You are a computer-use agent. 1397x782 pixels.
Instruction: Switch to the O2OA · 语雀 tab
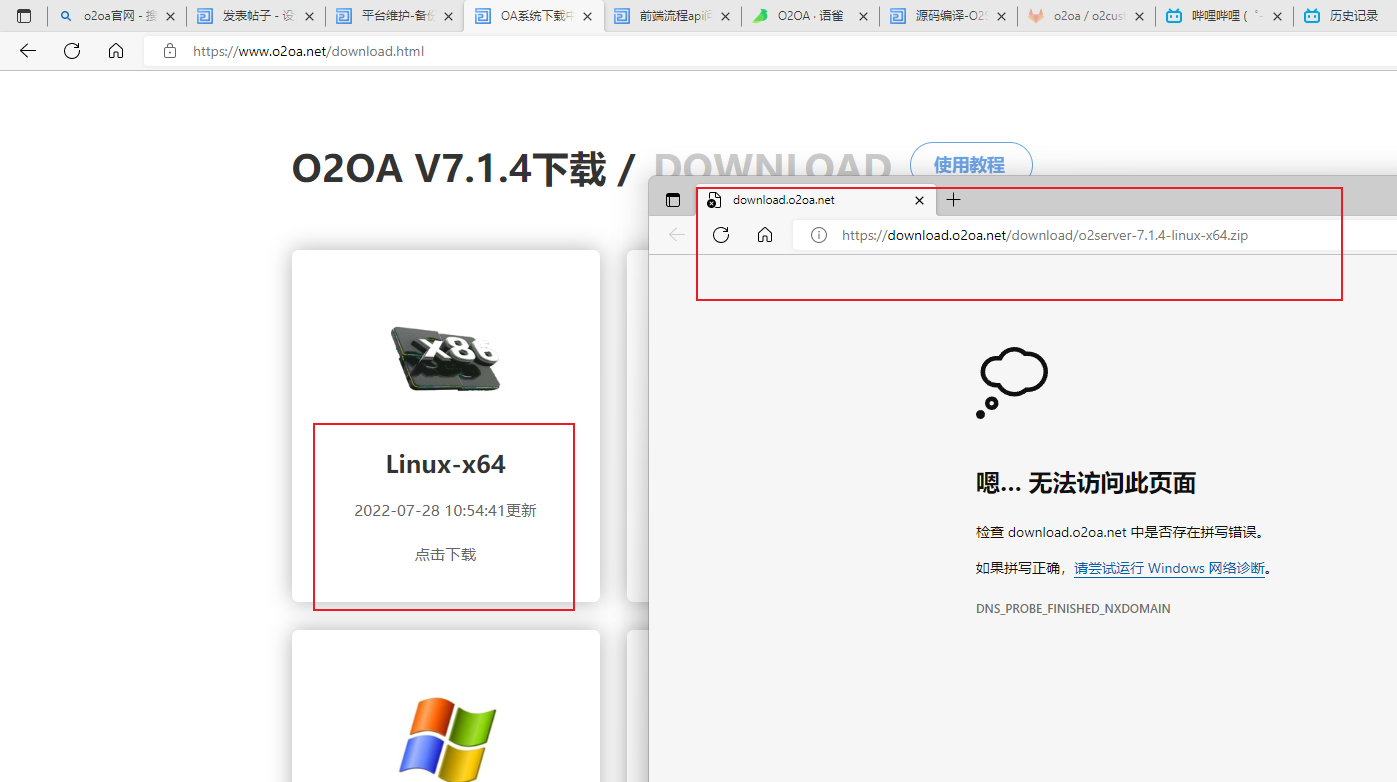[x=811, y=16]
